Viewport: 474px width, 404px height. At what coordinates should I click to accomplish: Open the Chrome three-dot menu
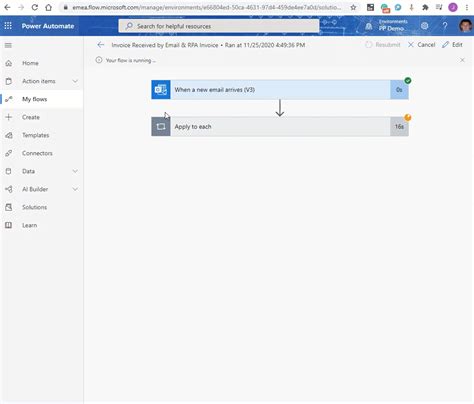point(467,7)
